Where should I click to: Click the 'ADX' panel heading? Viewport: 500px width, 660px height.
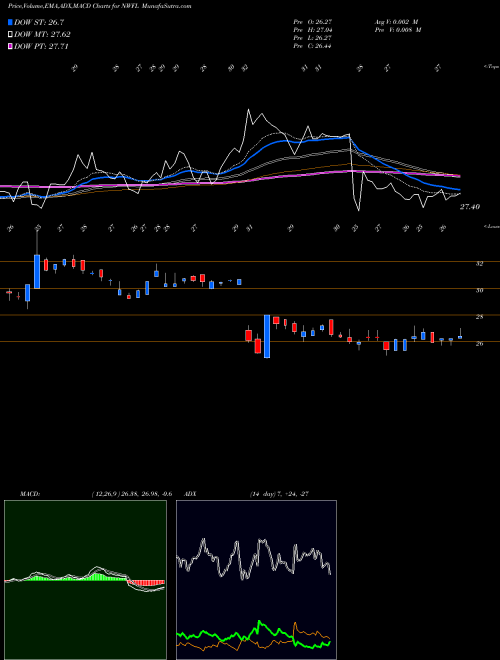(x=191, y=494)
